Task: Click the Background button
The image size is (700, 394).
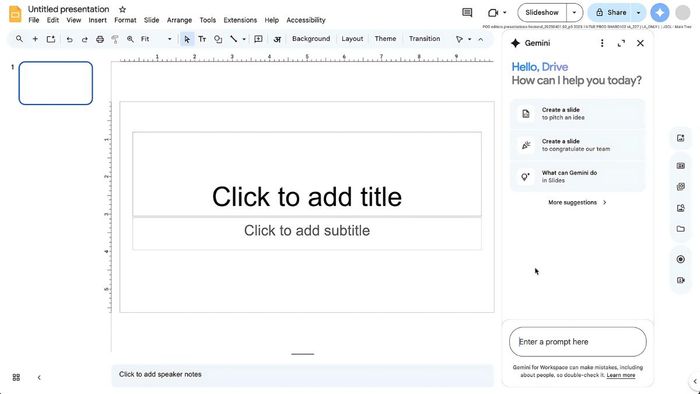Action: point(311,39)
